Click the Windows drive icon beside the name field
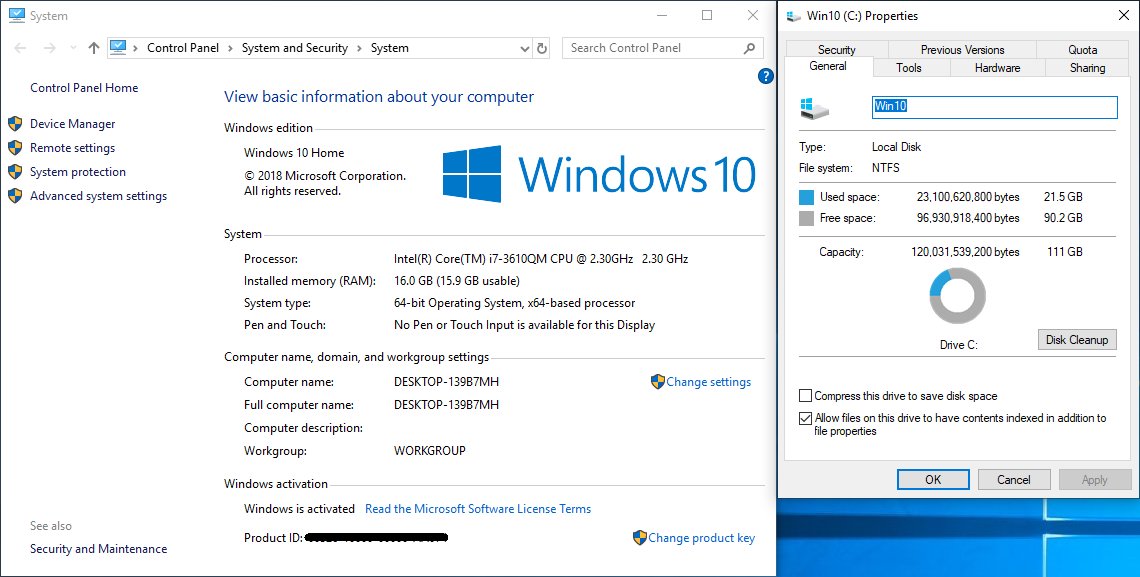 click(x=814, y=108)
